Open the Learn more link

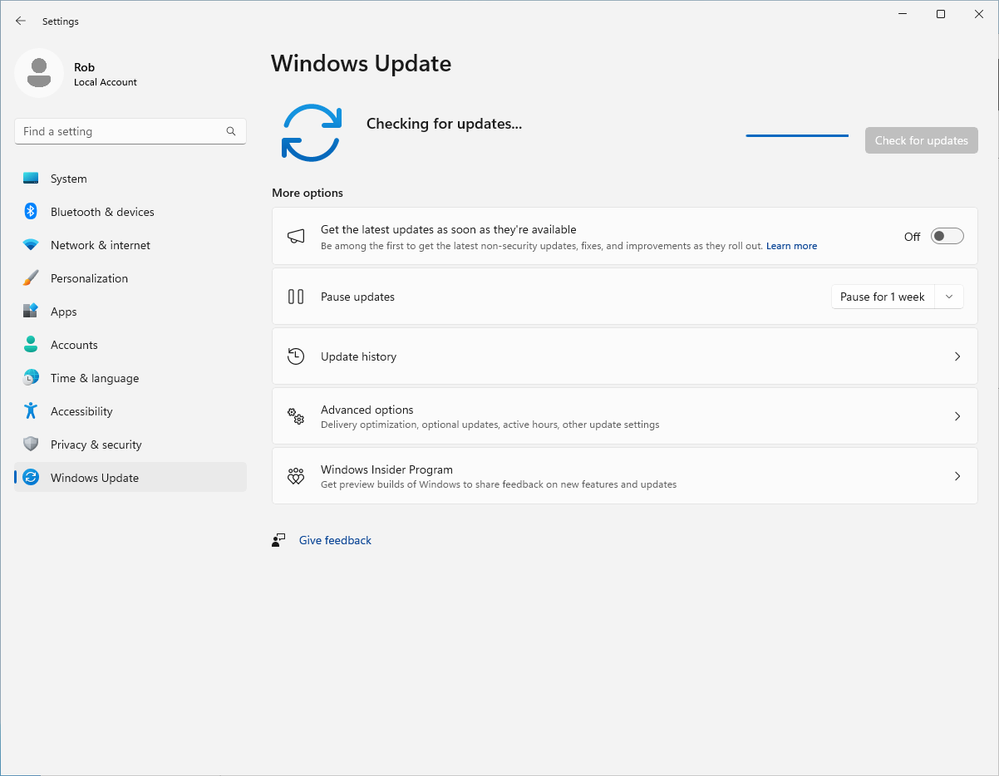791,246
